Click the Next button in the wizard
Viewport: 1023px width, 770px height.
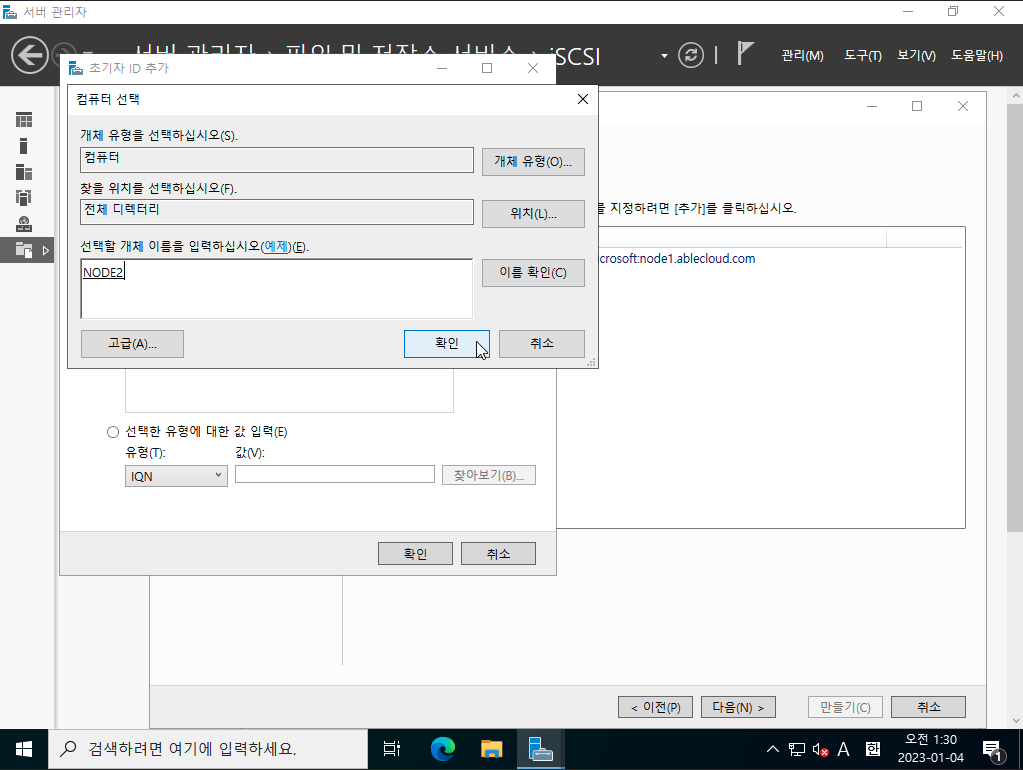(x=738, y=707)
